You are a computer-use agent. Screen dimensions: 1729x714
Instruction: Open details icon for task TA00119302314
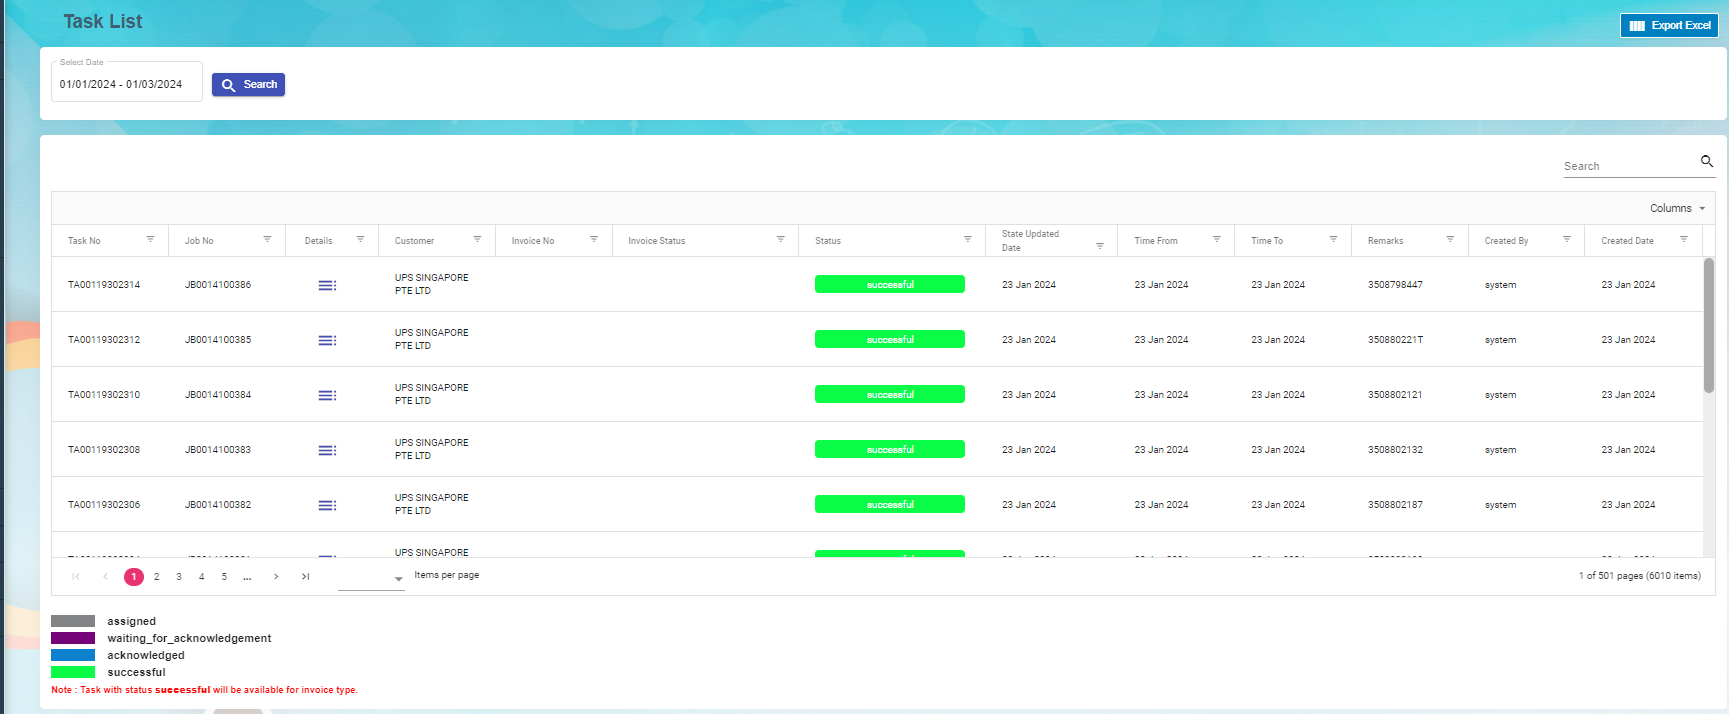(x=327, y=285)
